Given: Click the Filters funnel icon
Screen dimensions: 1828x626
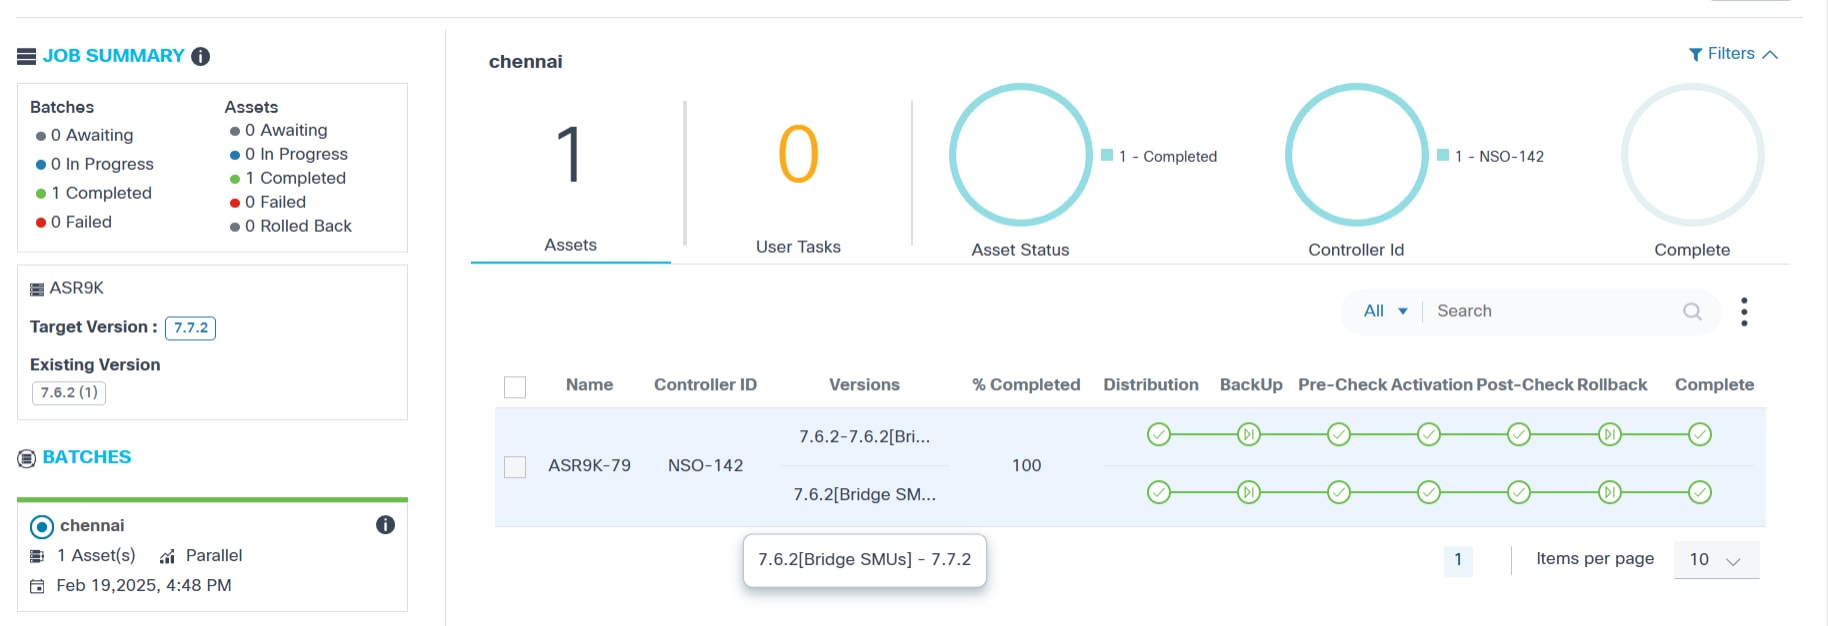Looking at the screenshot, I should (1695, 55).
